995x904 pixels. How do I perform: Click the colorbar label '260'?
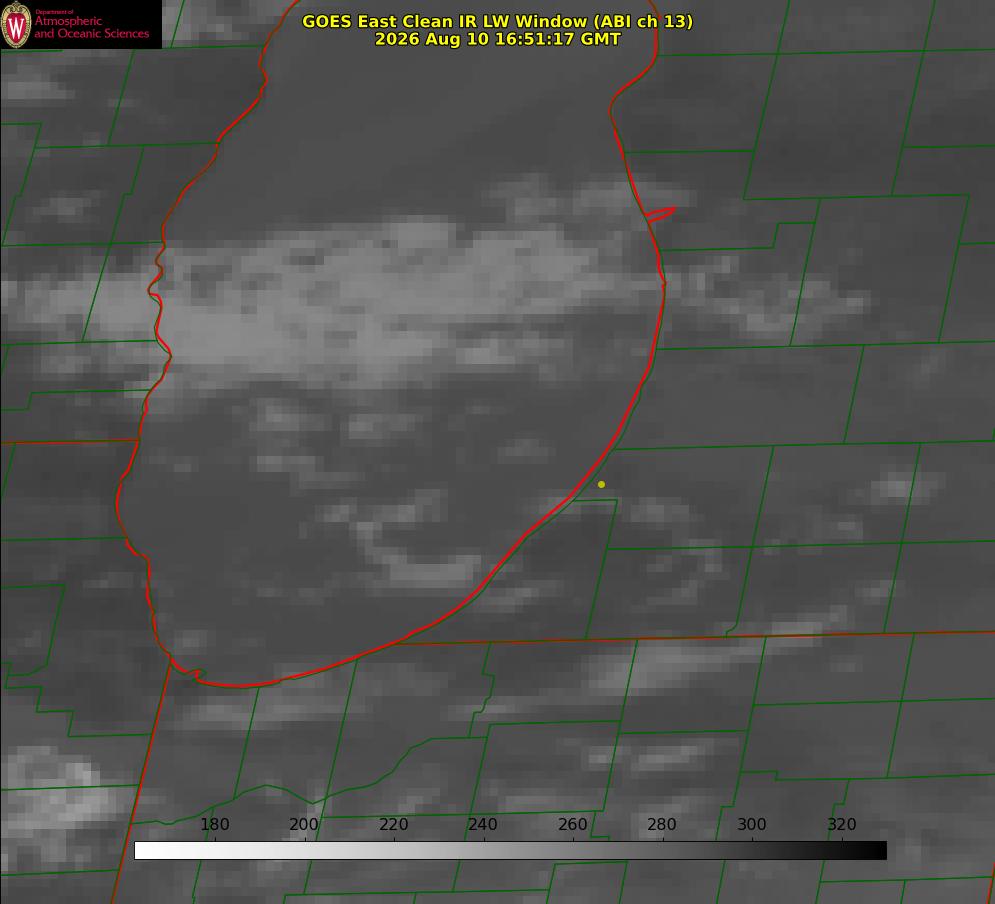tap(573, 824)
